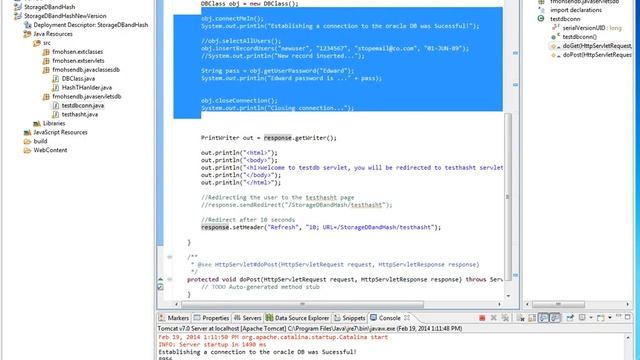Switch to the Properties tab

click(211, 318)
